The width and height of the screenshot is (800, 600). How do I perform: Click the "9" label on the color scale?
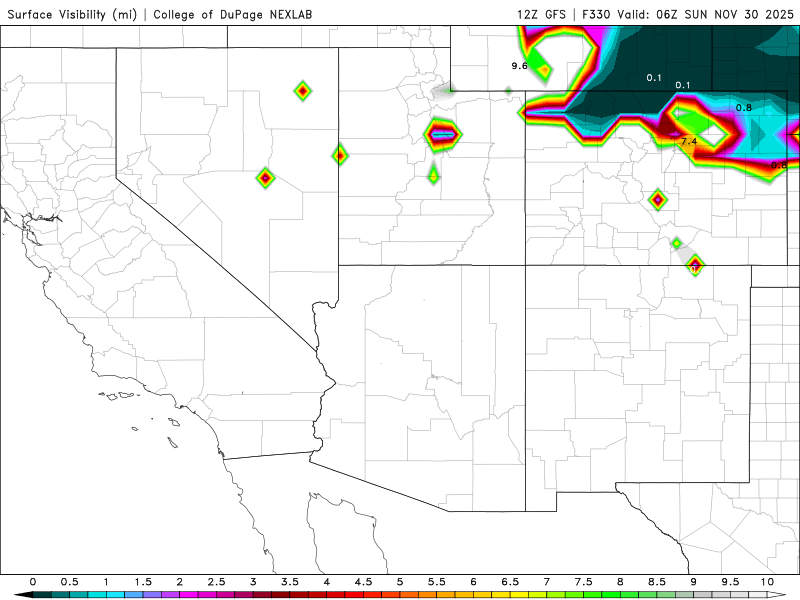693,582
